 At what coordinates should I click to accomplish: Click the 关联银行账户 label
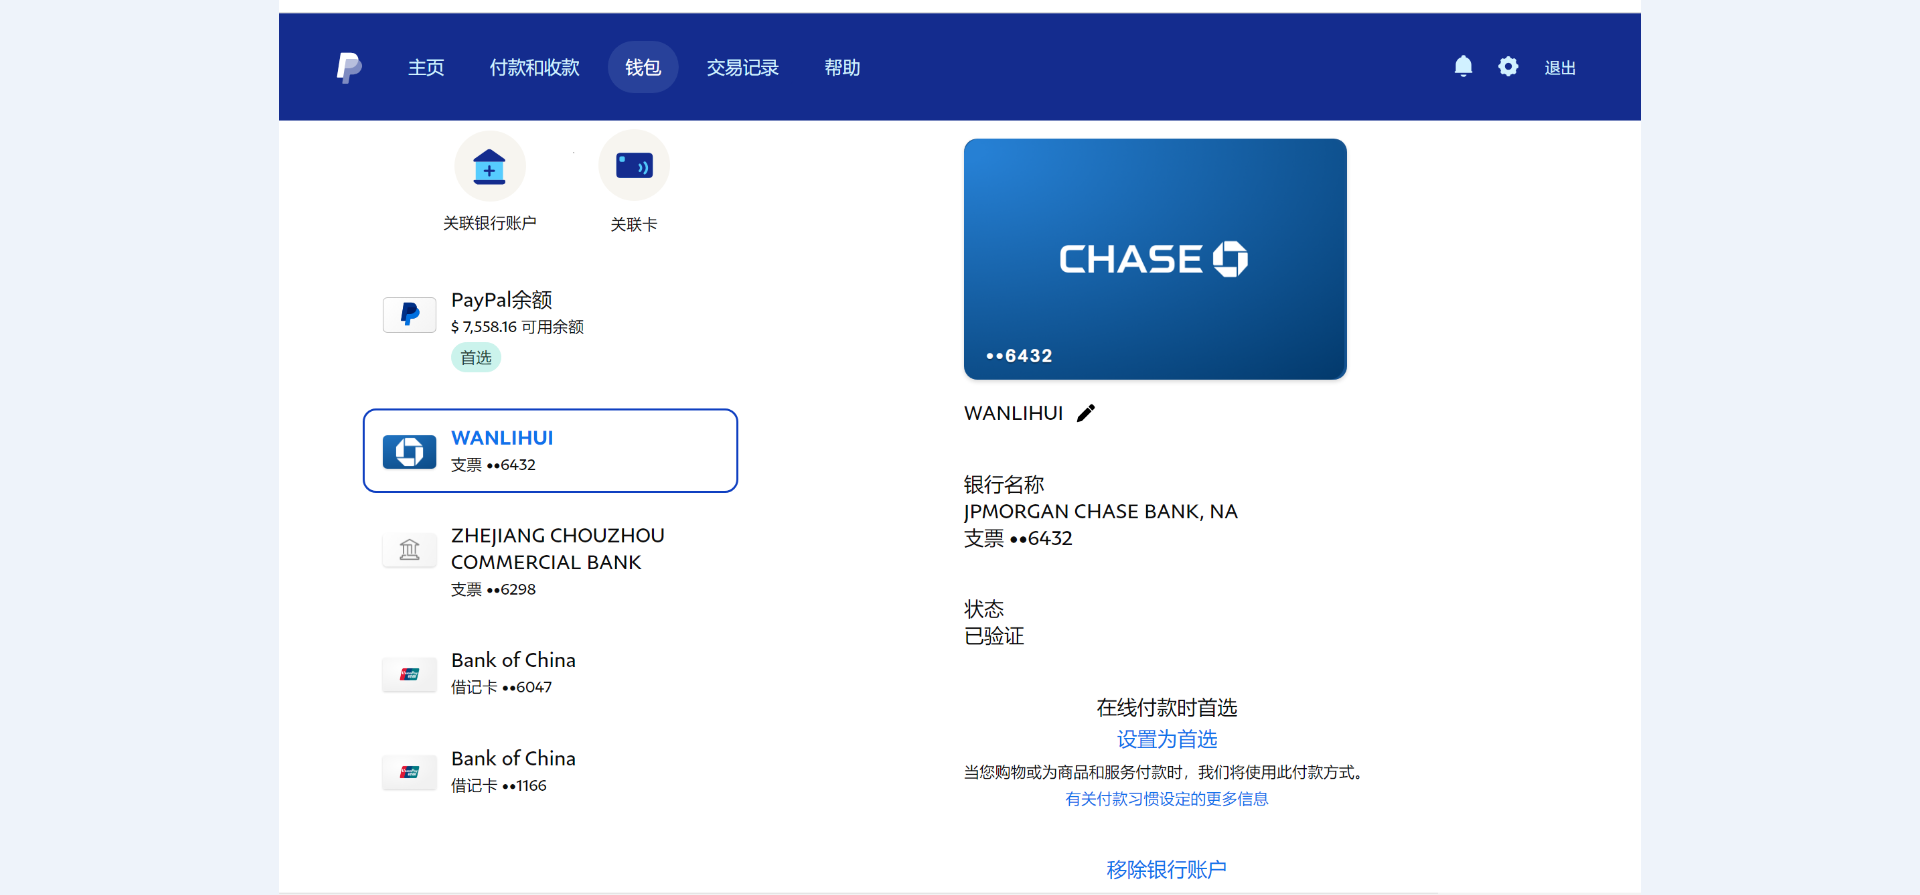click(x=490, y=223)
